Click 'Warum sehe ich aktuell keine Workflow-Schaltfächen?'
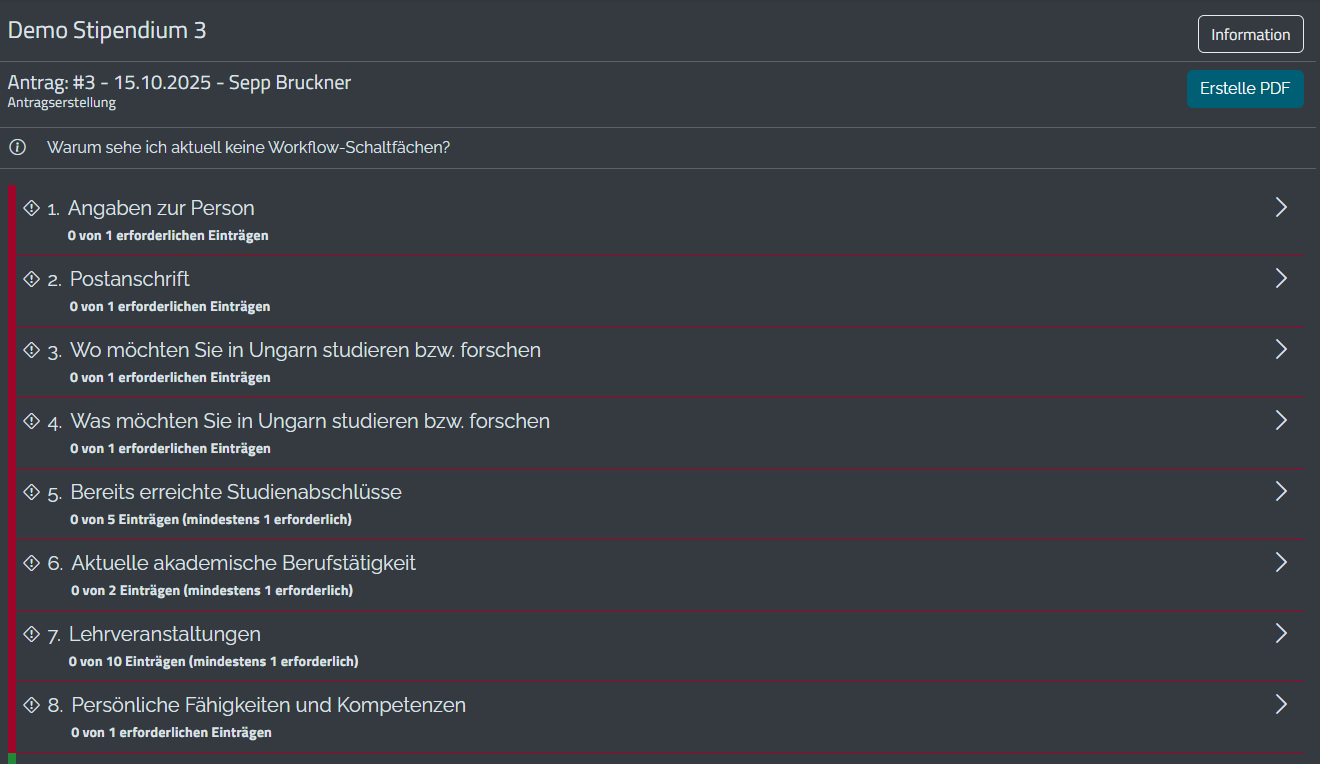The width and height of the screenshot is (1320, 764). tap(248, 147)
